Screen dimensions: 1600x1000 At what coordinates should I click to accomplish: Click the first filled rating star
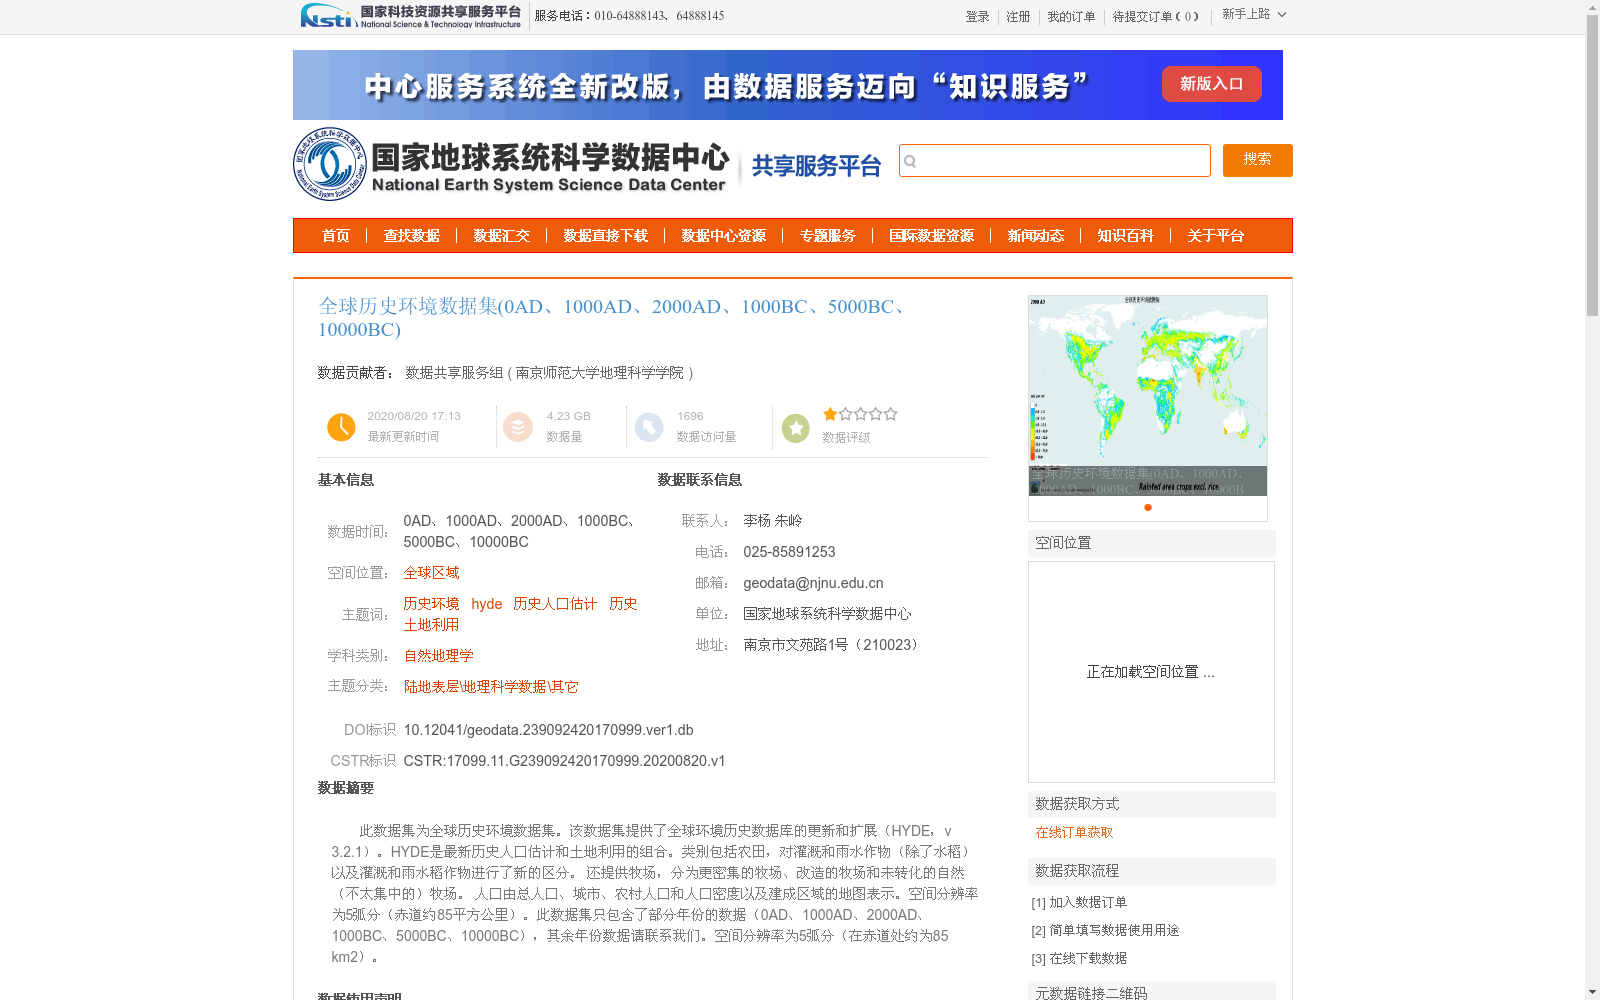pos(830,414)
